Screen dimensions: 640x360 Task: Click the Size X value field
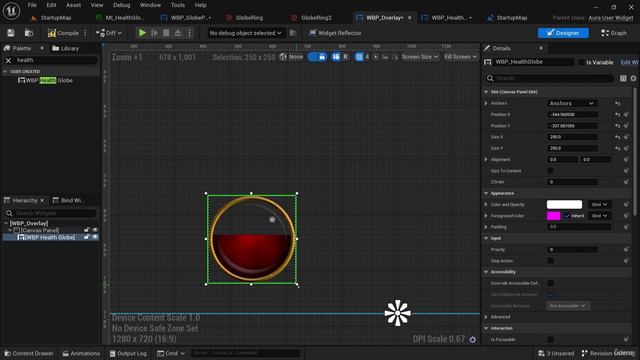572,137
